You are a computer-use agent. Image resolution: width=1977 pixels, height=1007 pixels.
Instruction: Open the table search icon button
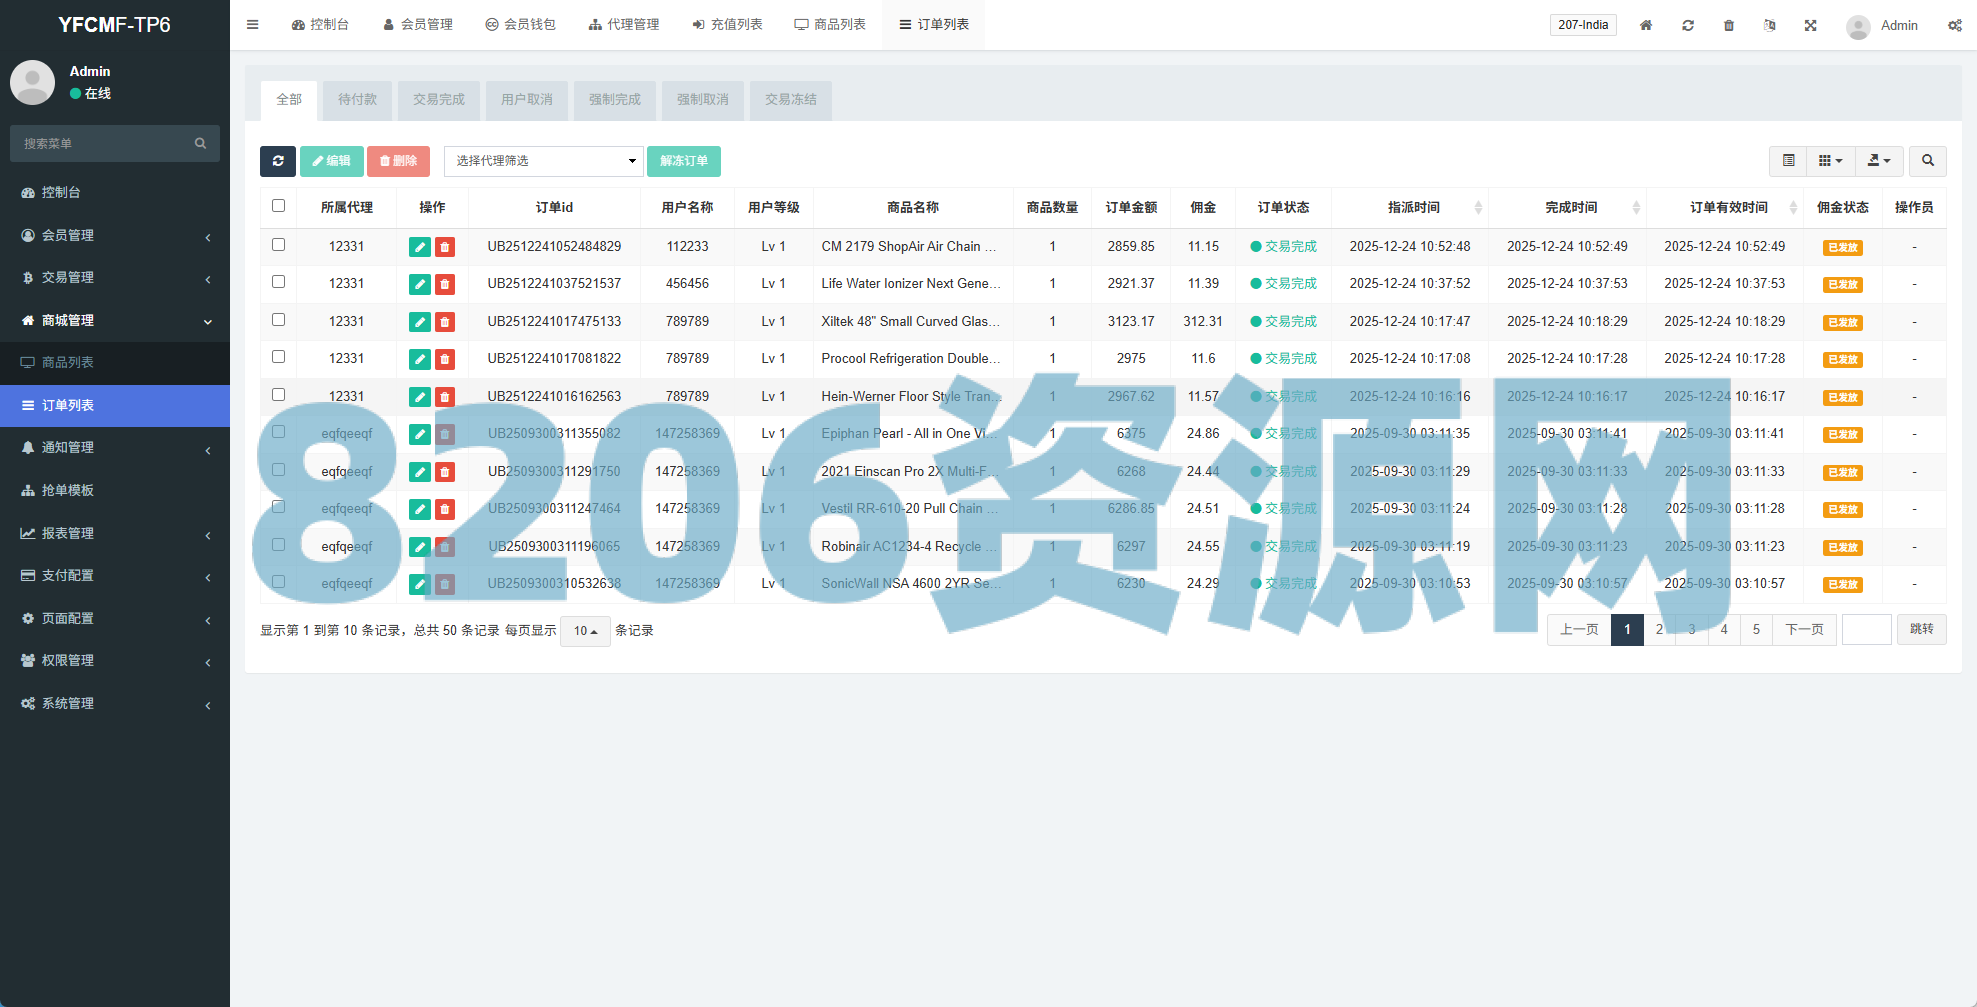pyautogui.click(x=1927, y=161)
